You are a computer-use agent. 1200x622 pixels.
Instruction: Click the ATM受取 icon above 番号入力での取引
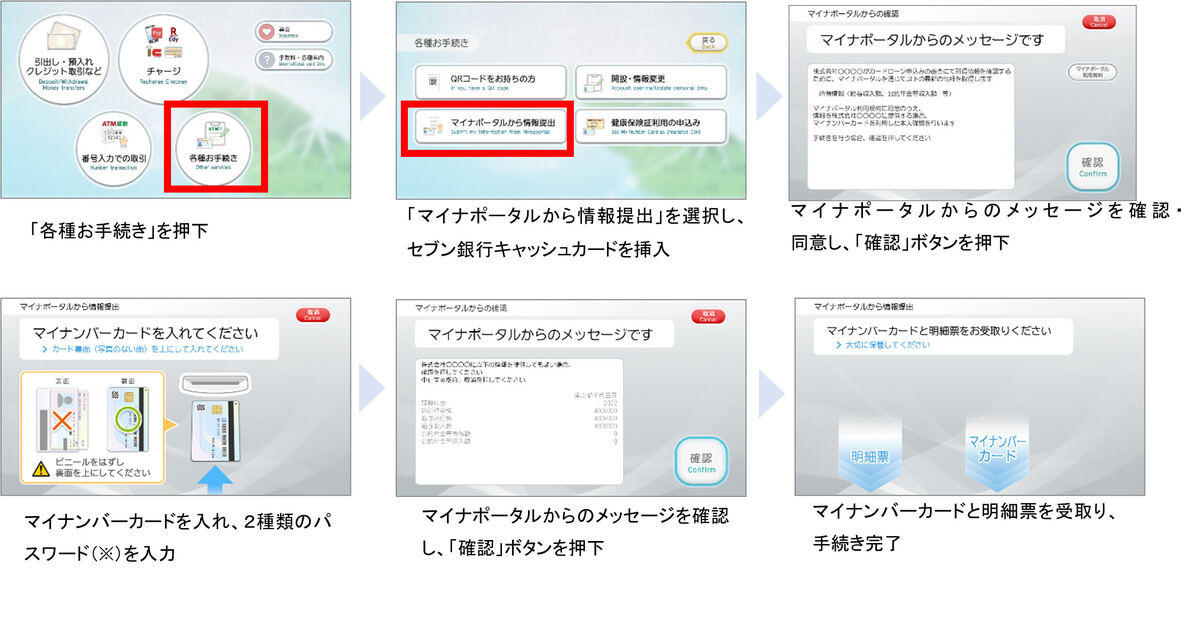tap(116, 133)
